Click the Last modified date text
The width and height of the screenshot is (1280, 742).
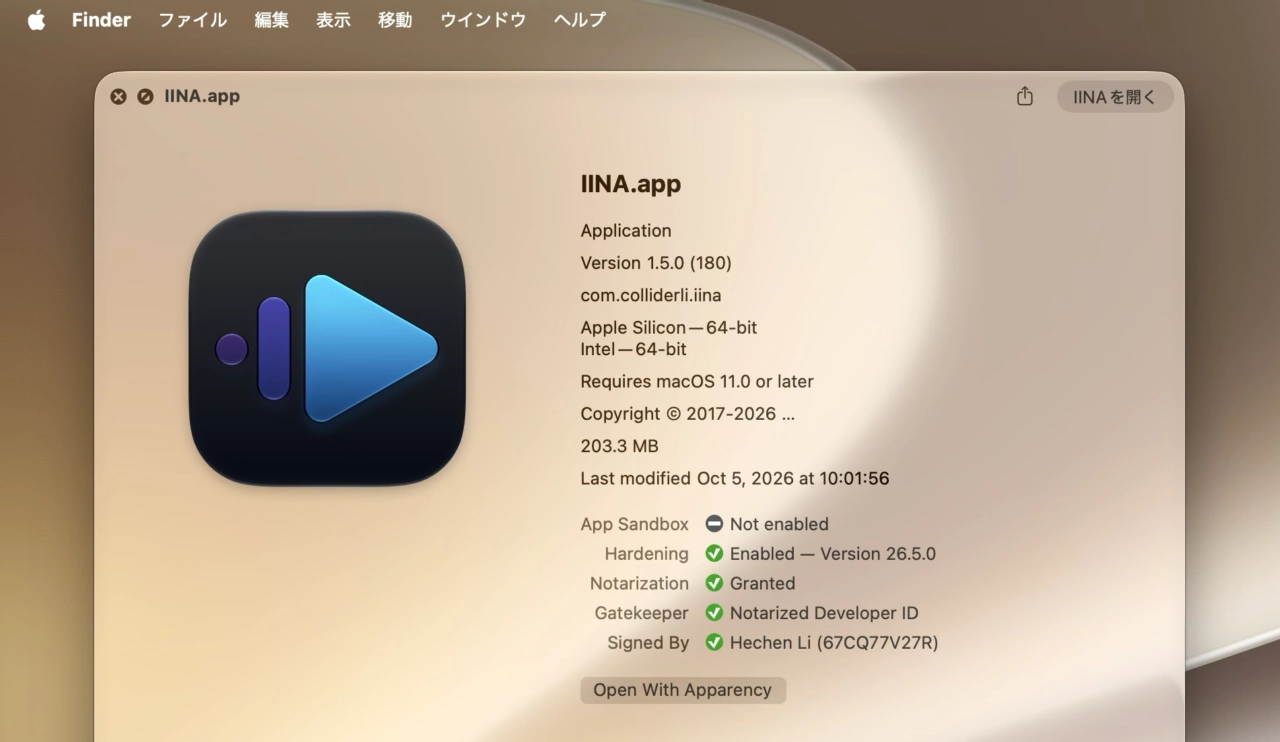[735, 478]
